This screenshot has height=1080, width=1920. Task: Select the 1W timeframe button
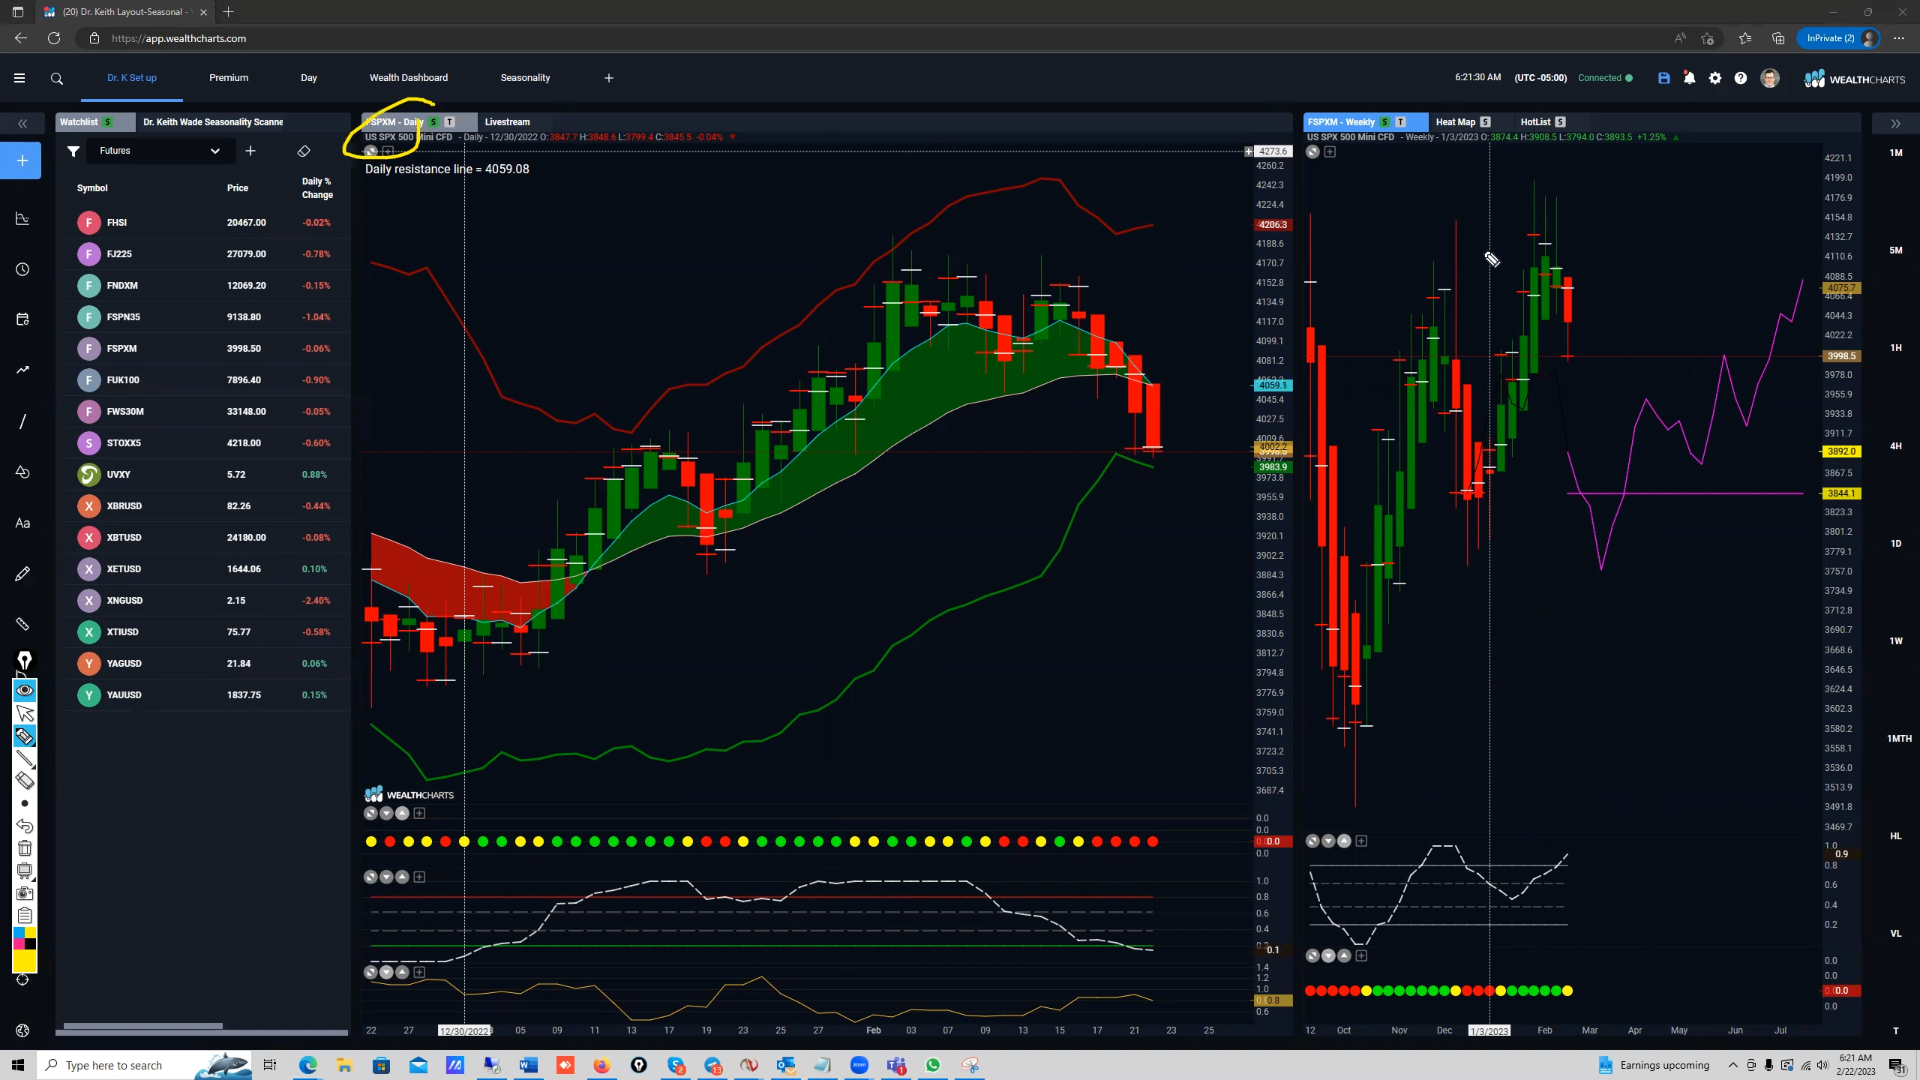coord(1896,641)
